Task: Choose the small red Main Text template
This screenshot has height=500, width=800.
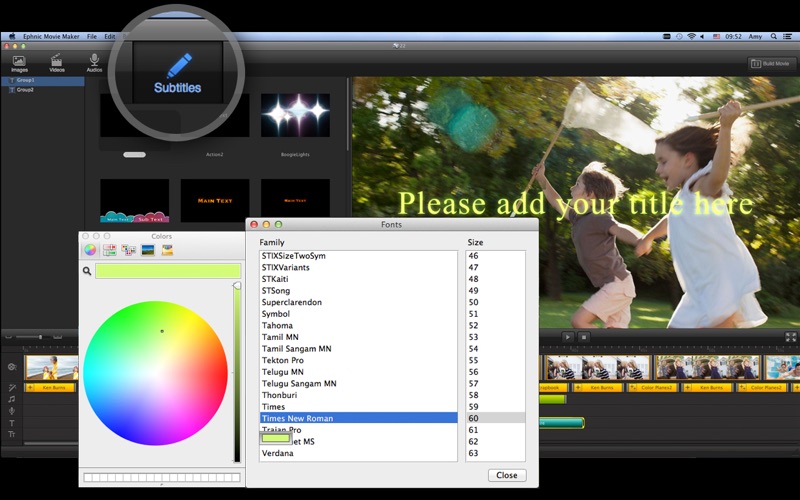Action: (x=295, y=201)
